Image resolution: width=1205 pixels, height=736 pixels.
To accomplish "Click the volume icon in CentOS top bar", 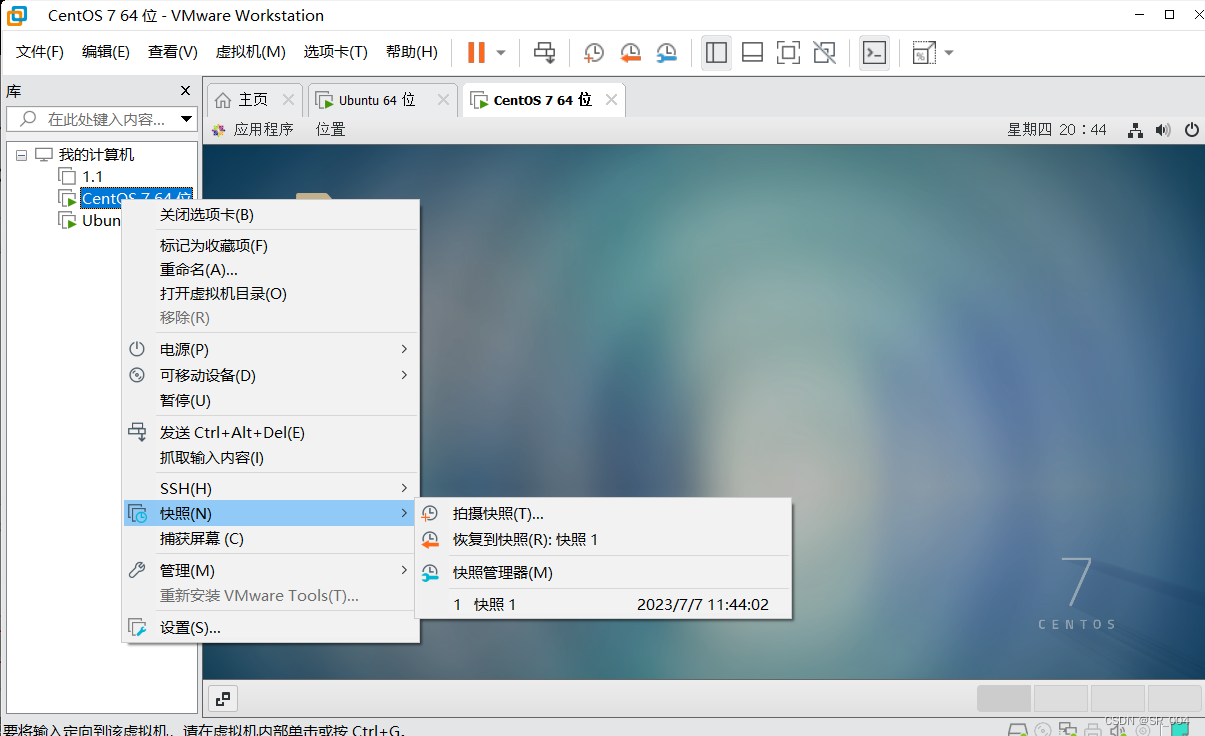I will pos(1163,130).
